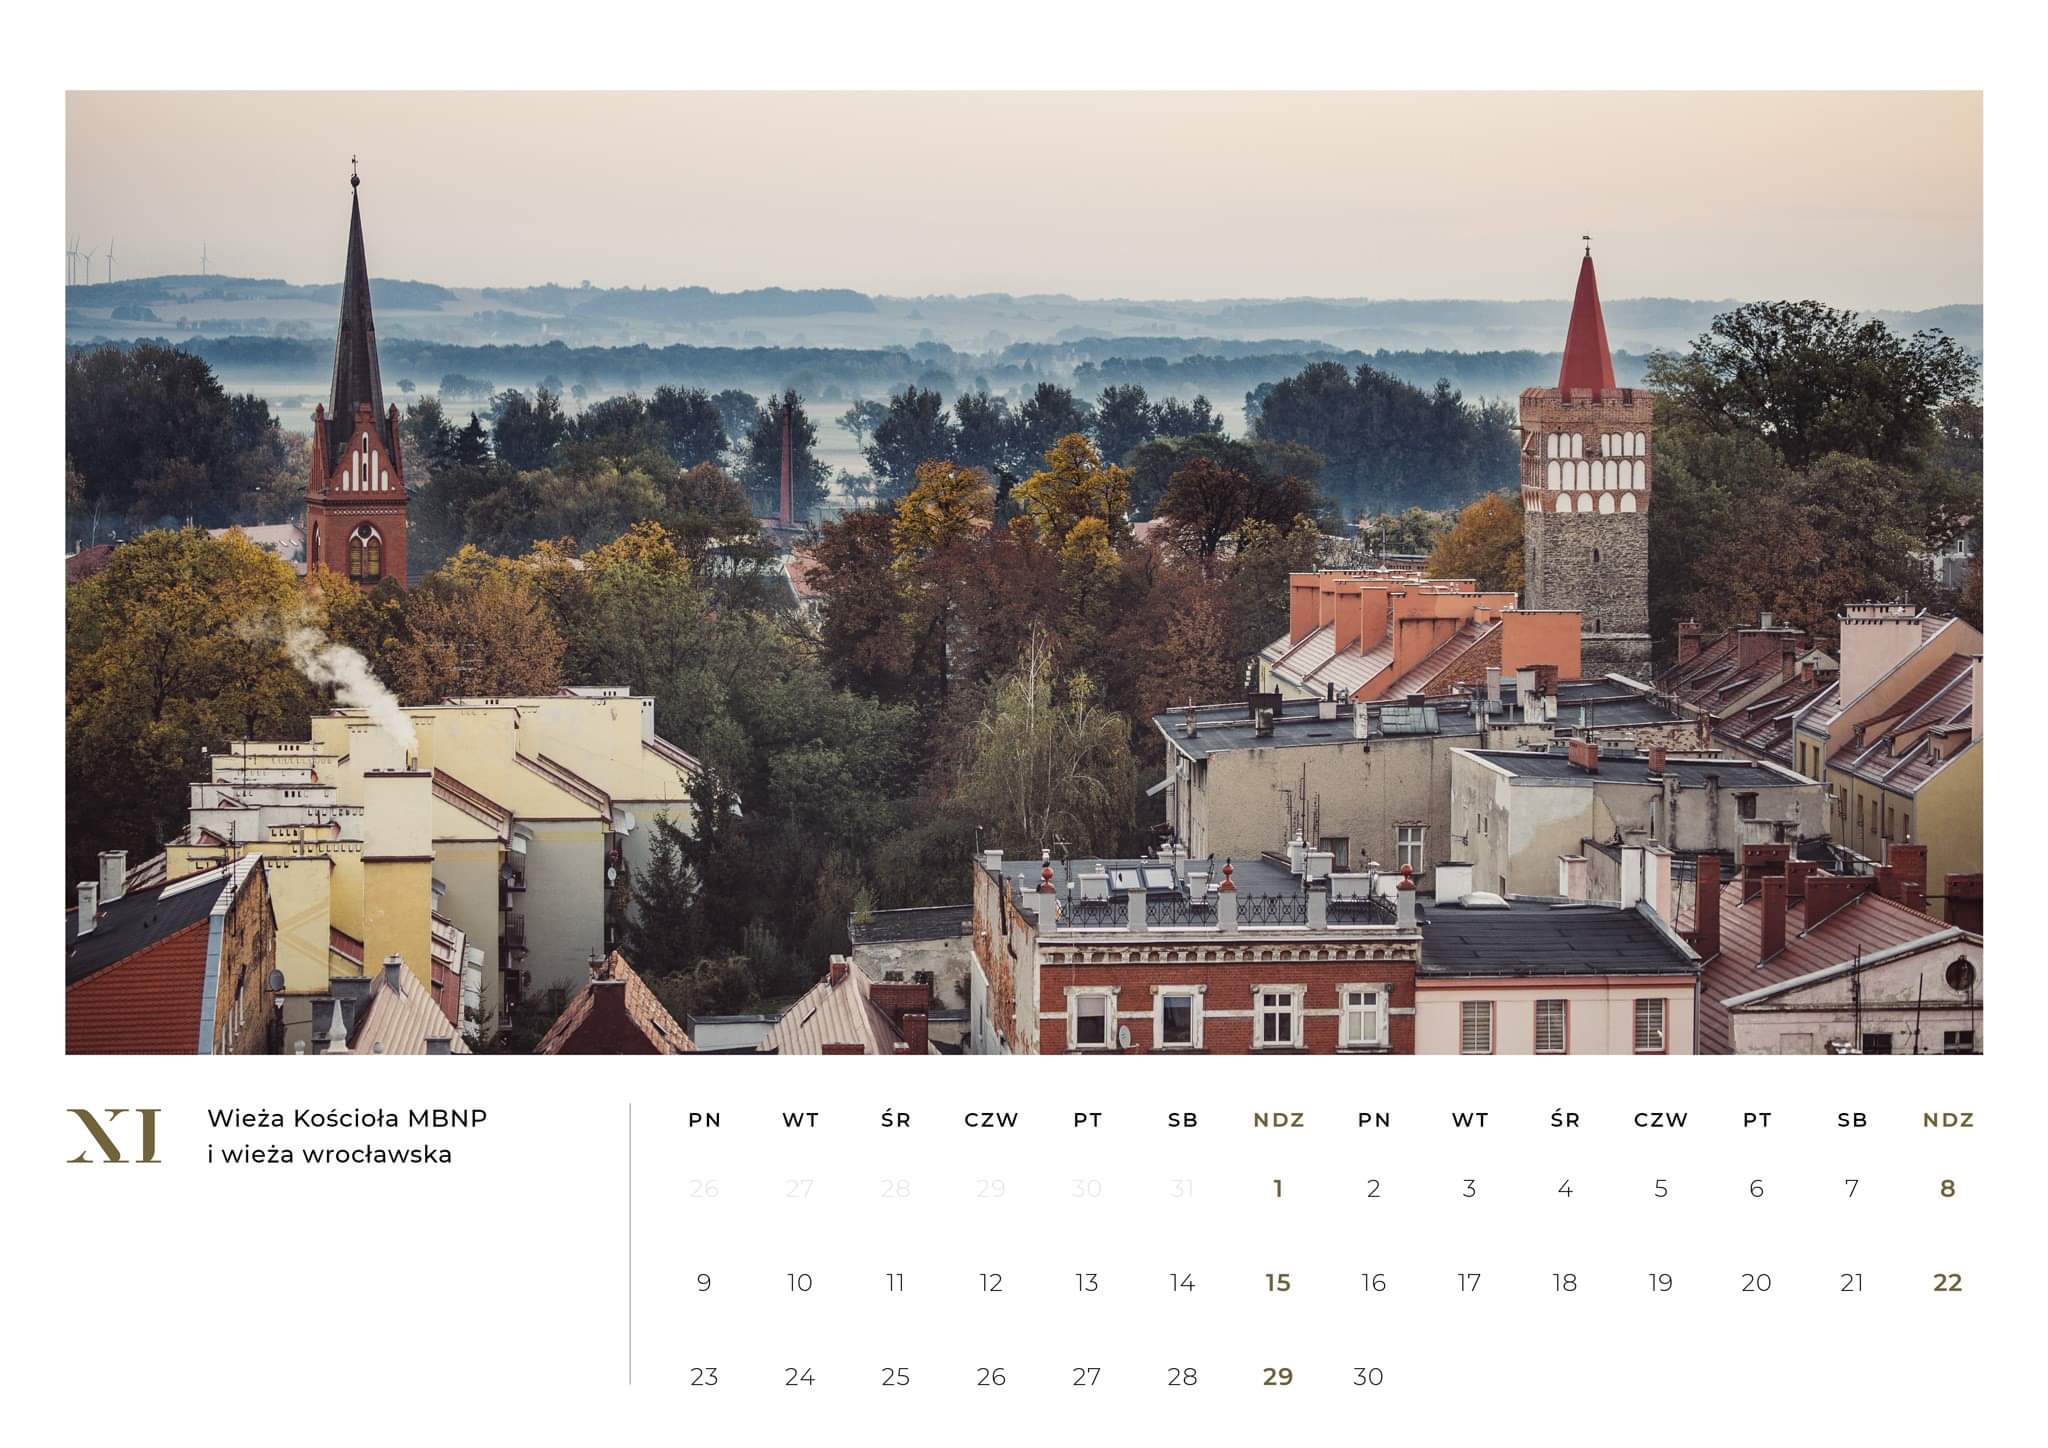Click date 23 in the calendar
2048x1448 pixels.
704,1377
